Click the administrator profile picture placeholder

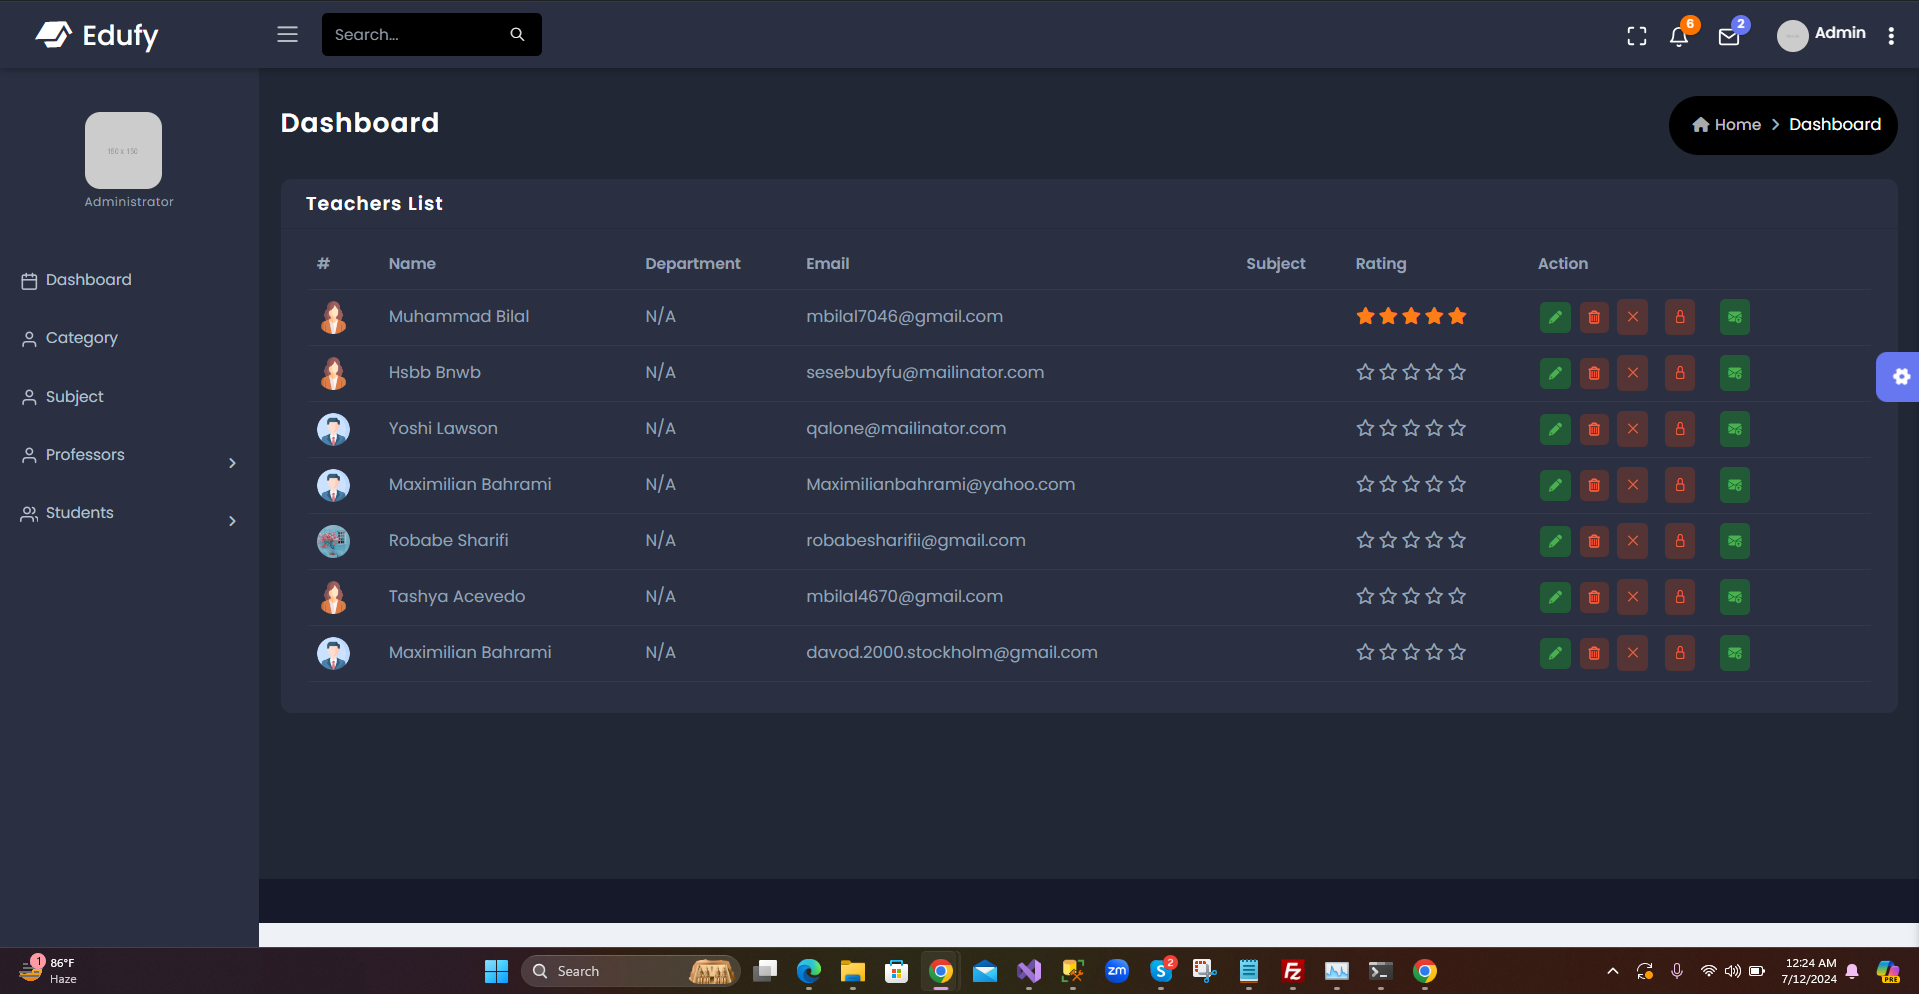tap(123, 150)
